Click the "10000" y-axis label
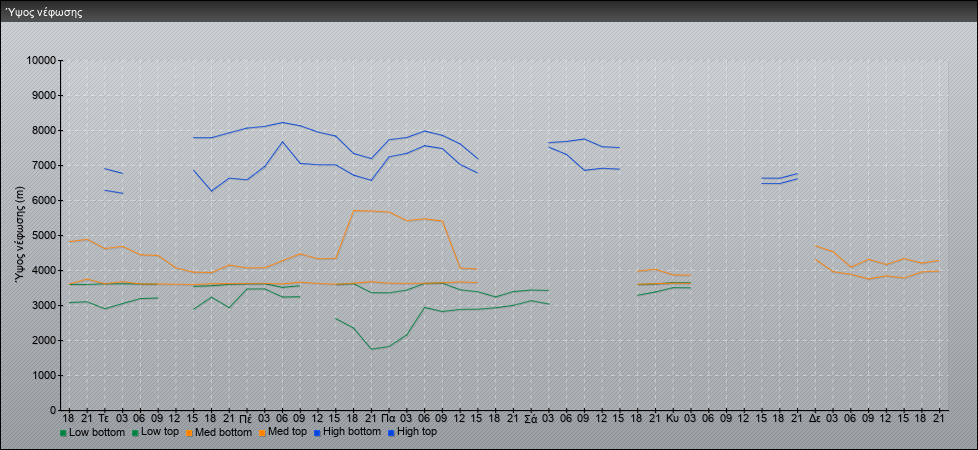The image size is (978, 450). click(42, 61)
